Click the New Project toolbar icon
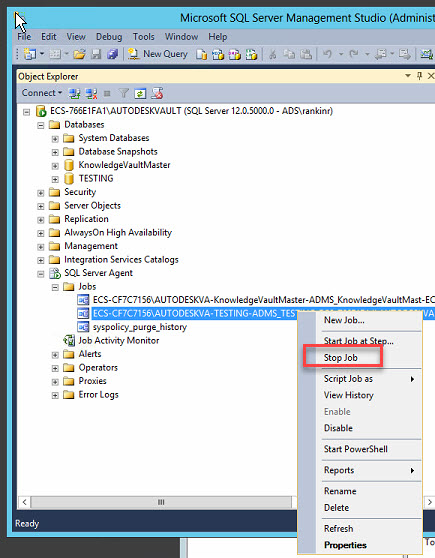 pos(30,54)
